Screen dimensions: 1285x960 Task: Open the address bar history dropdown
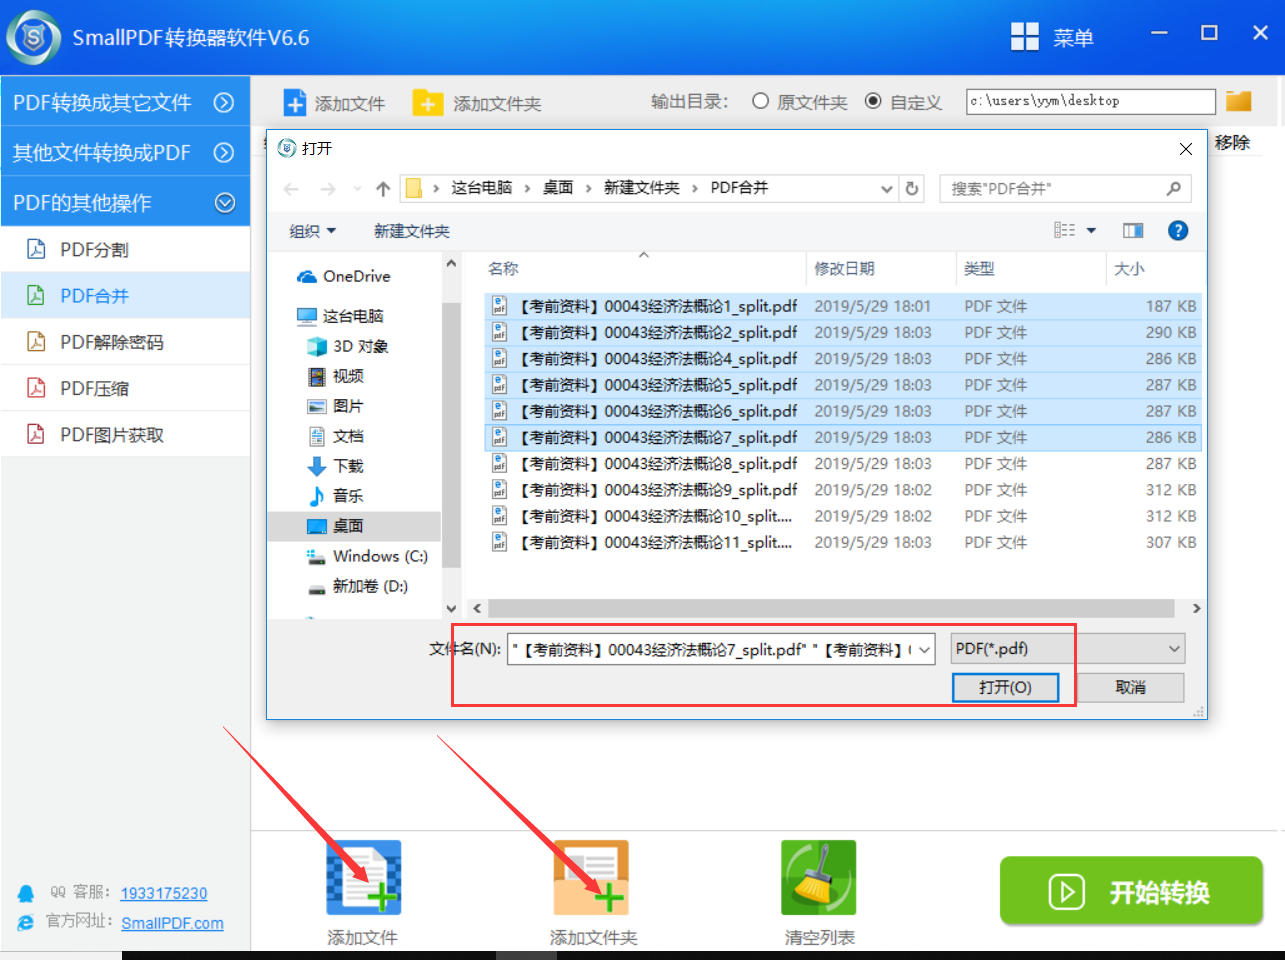pos(886,188)
